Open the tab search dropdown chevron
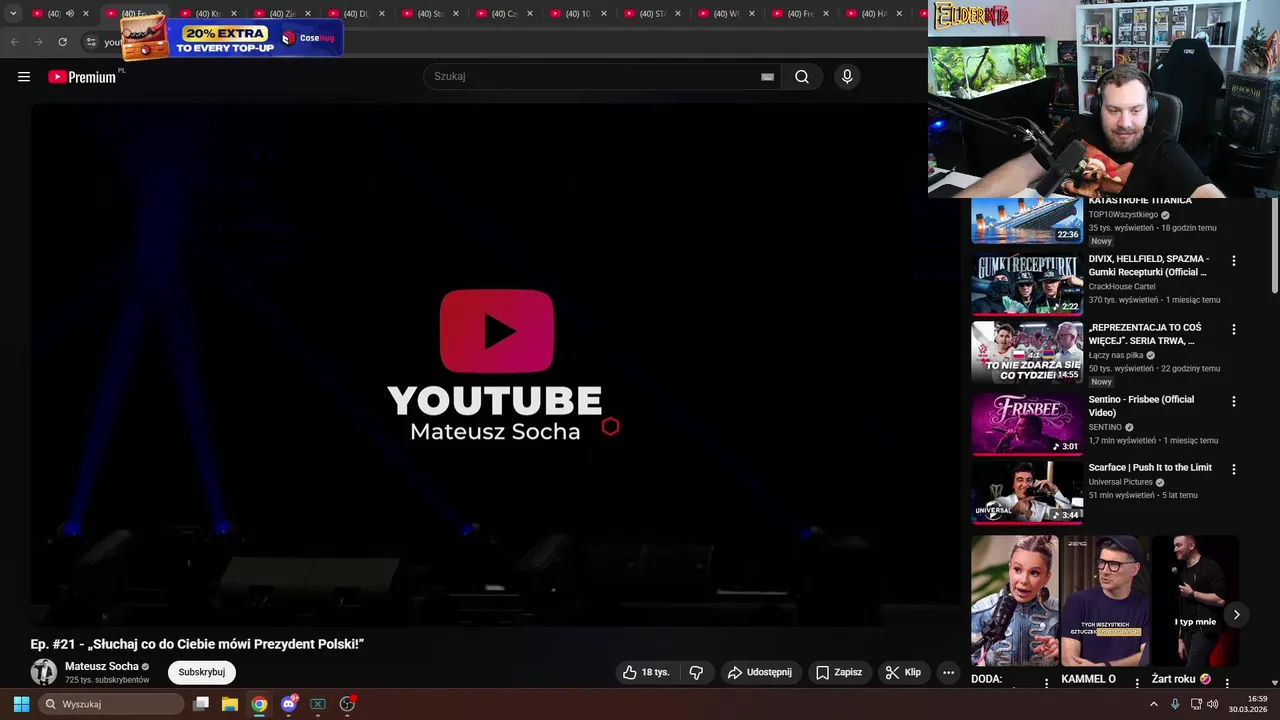The image size is (1280, 720). 13,13
